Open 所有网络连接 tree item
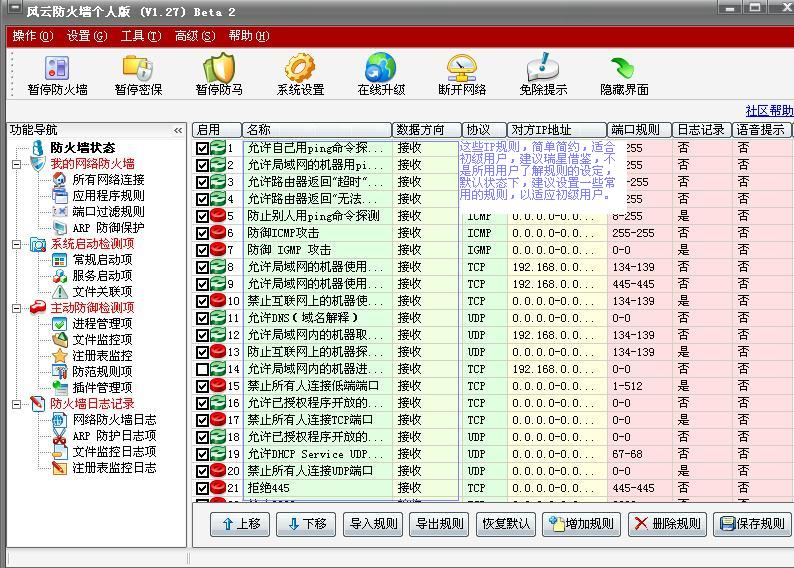 click(108, 180)
